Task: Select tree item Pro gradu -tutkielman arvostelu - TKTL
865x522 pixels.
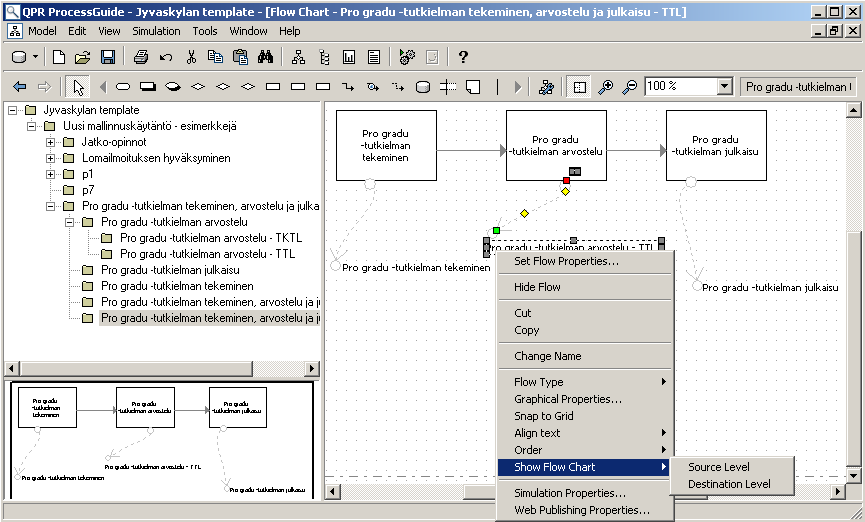Action: [211, 238]
